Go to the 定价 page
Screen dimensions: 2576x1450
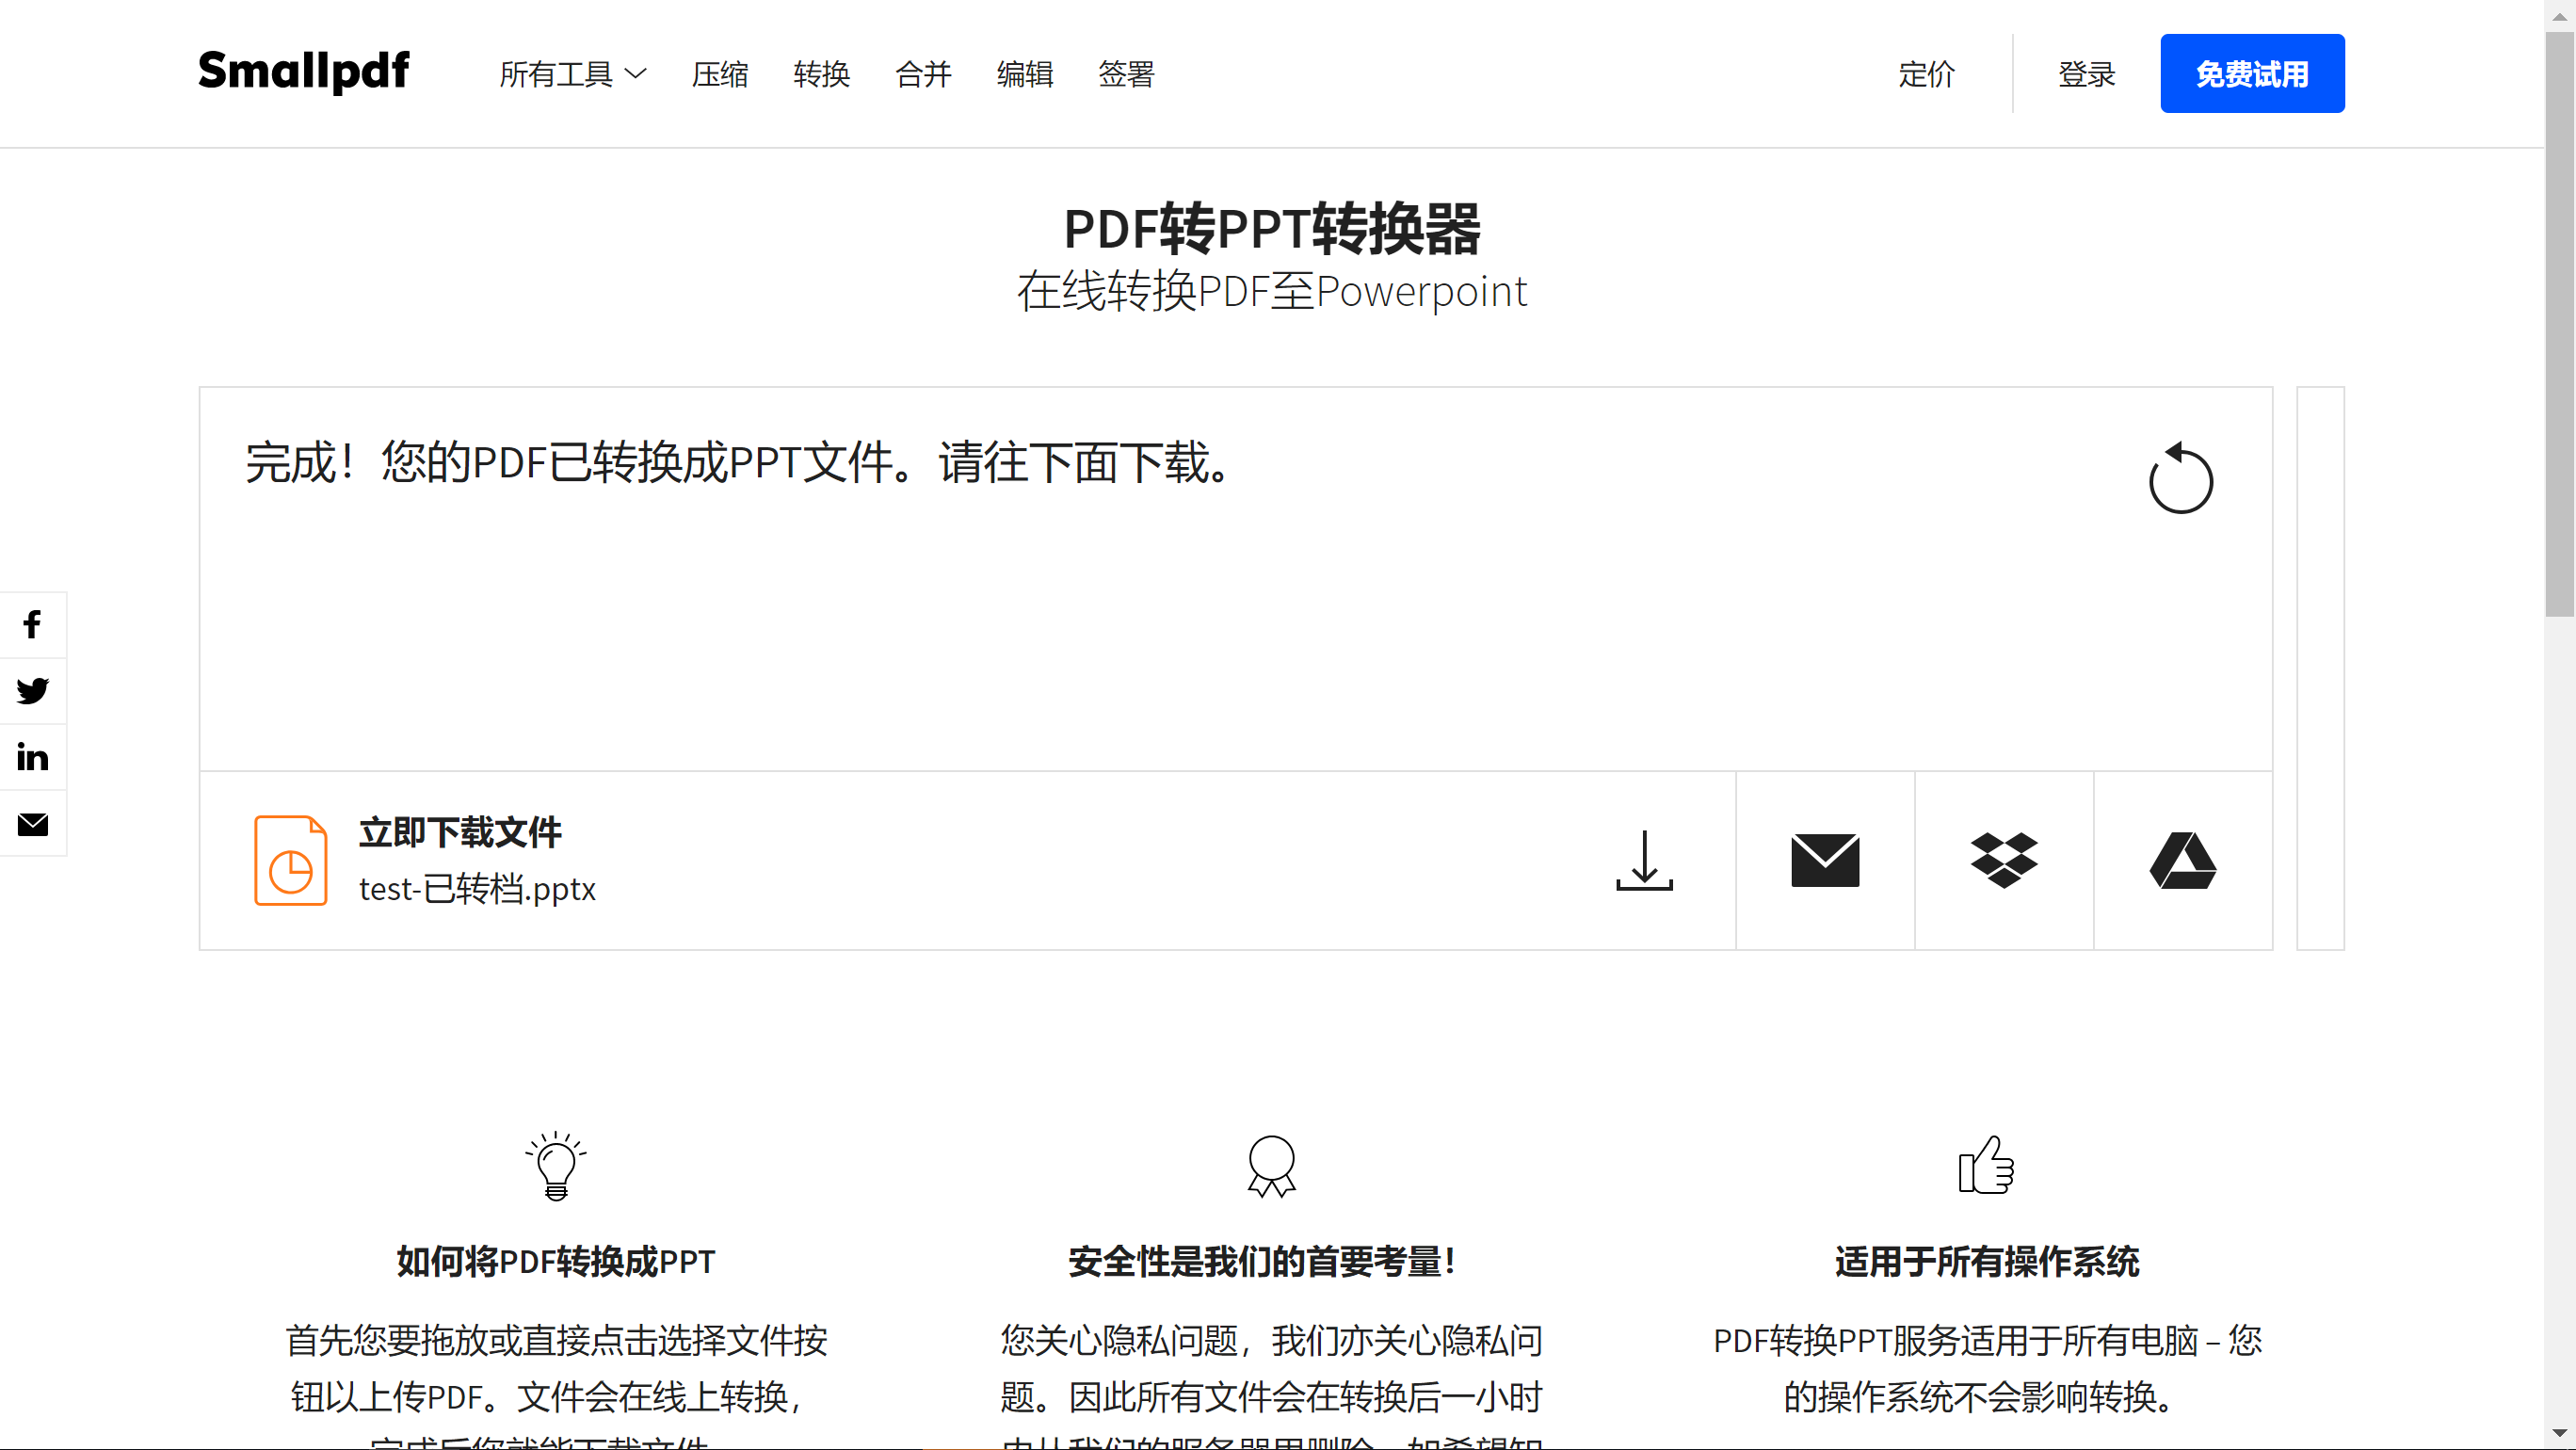[x=1926, y=74]
